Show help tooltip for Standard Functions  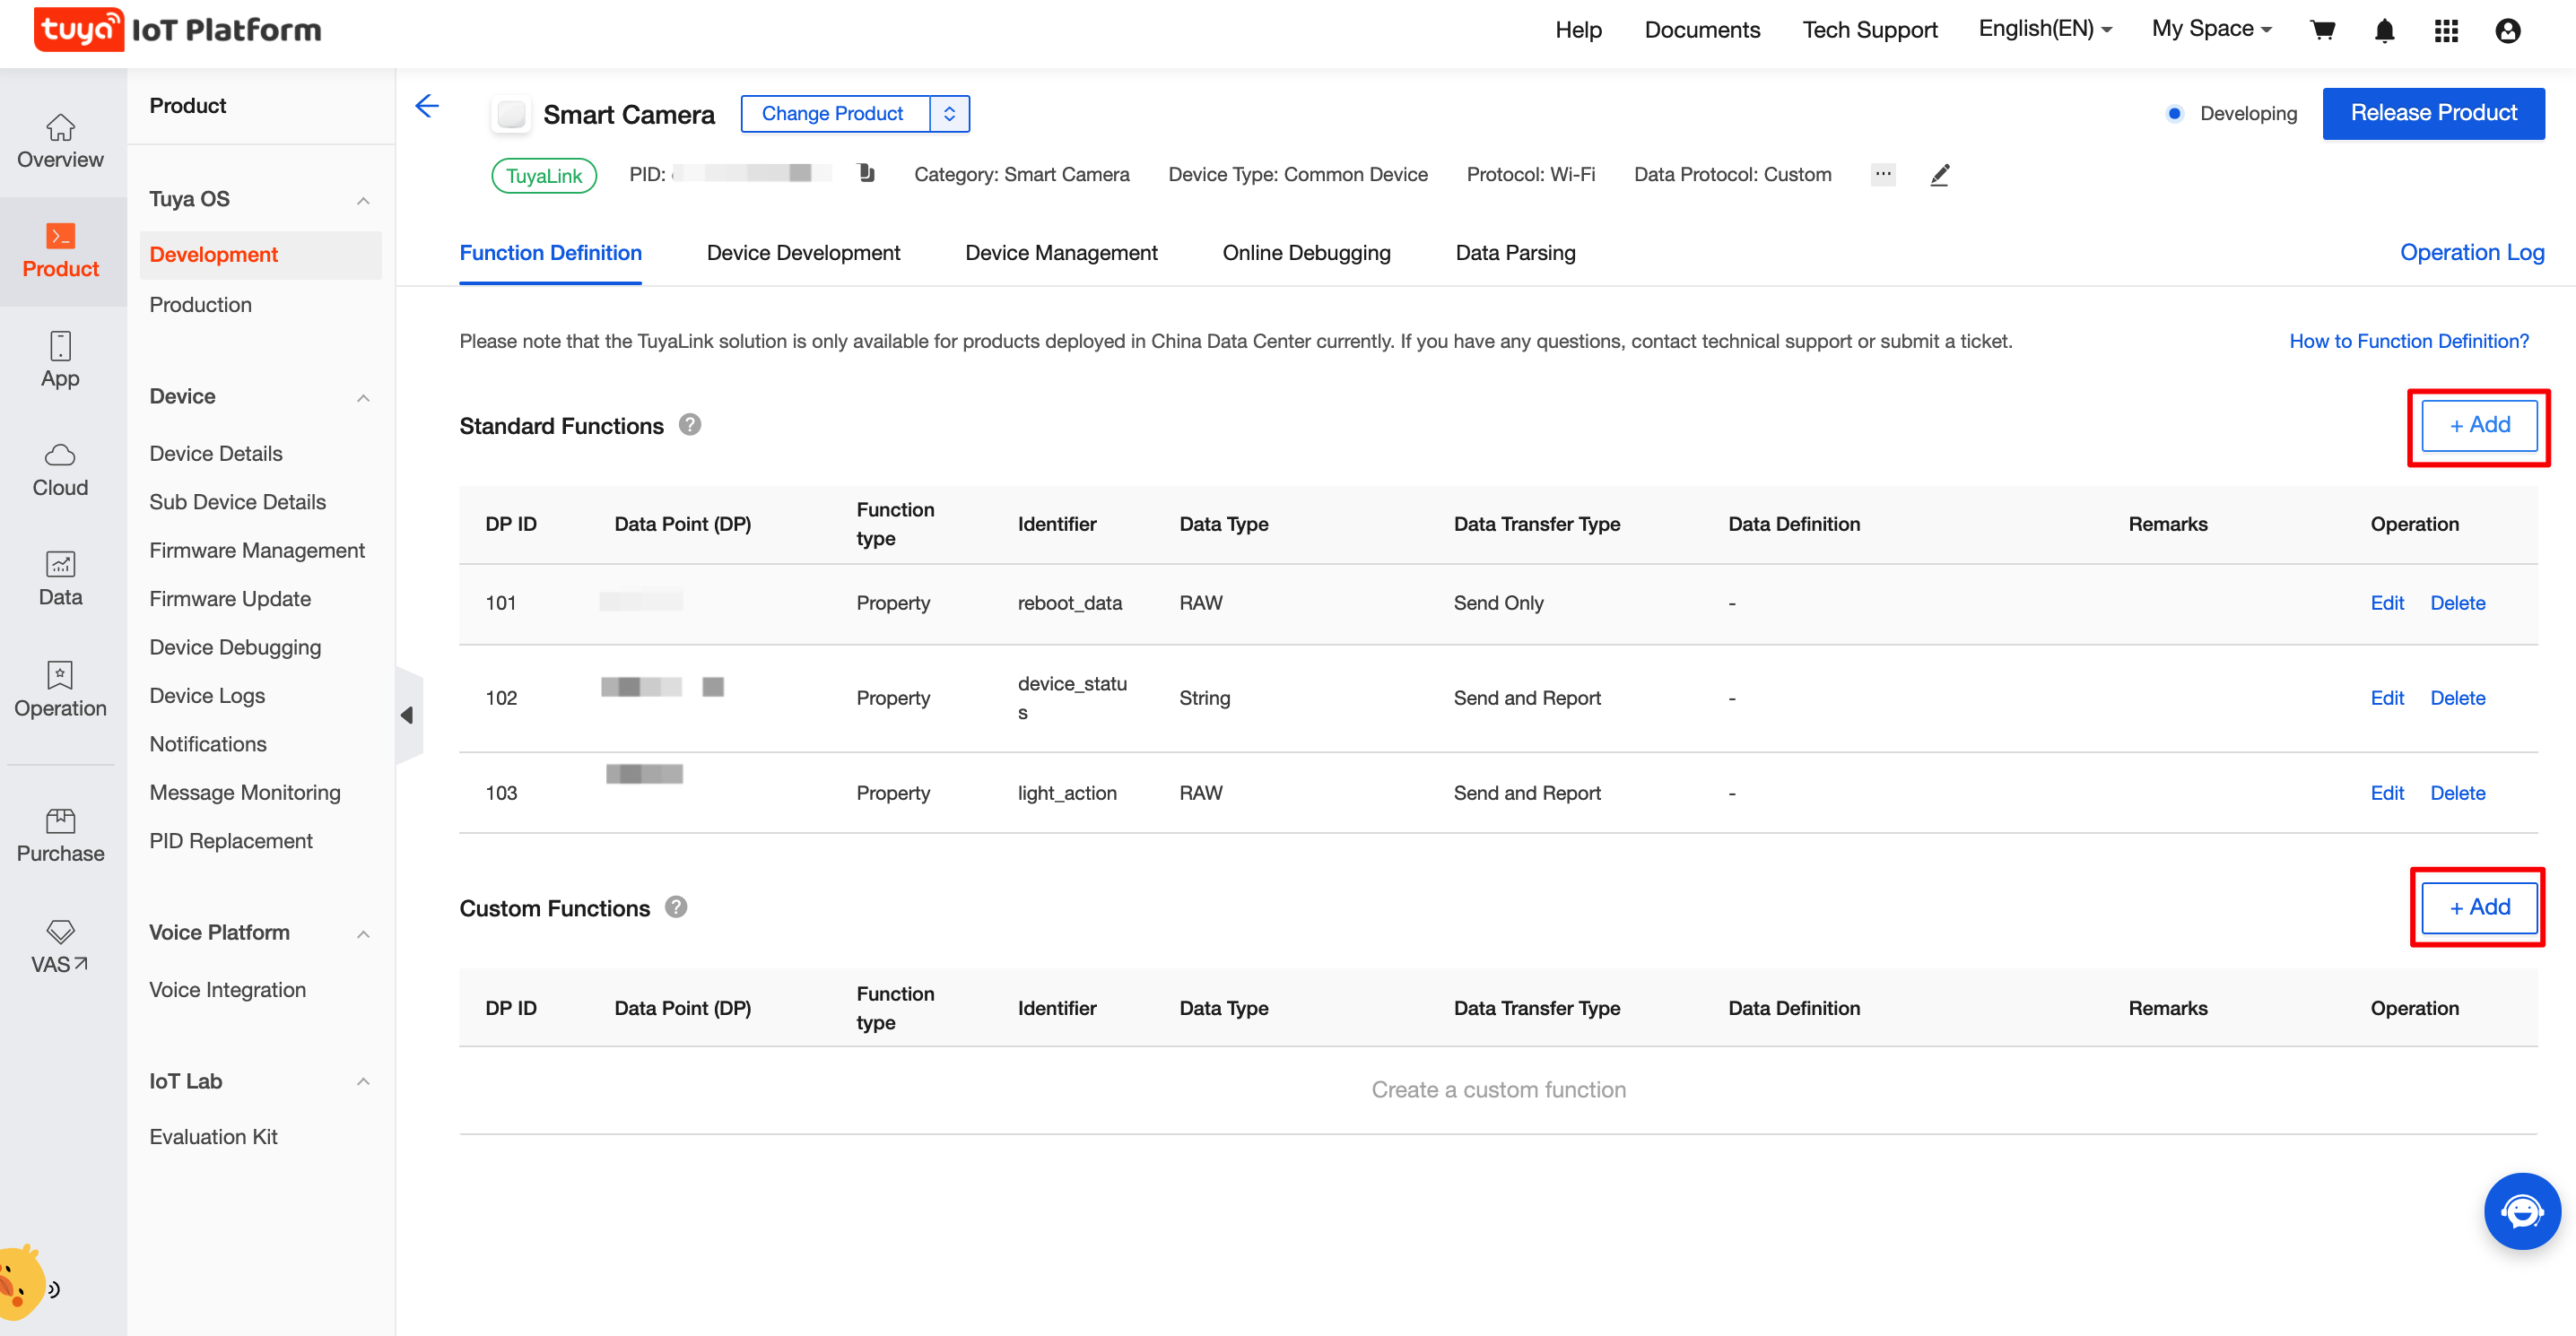coord(689,424)
